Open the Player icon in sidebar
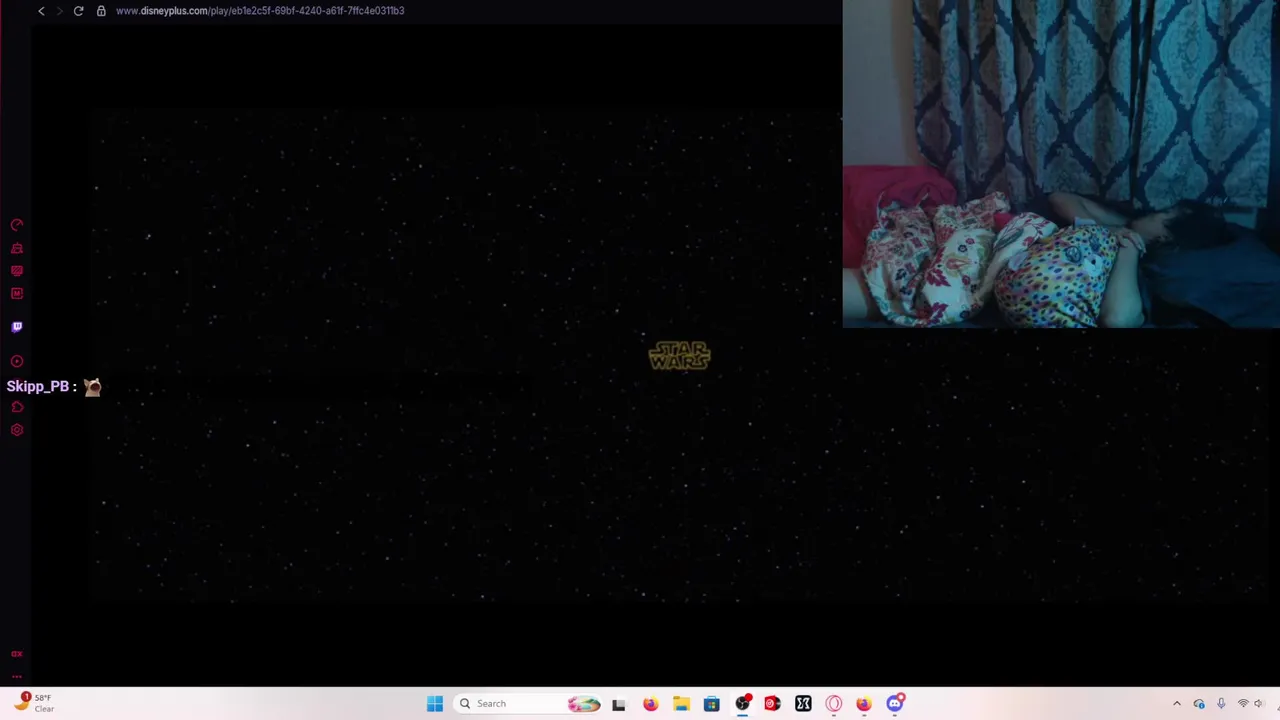The image size is (1280, 720). point(17,361)
